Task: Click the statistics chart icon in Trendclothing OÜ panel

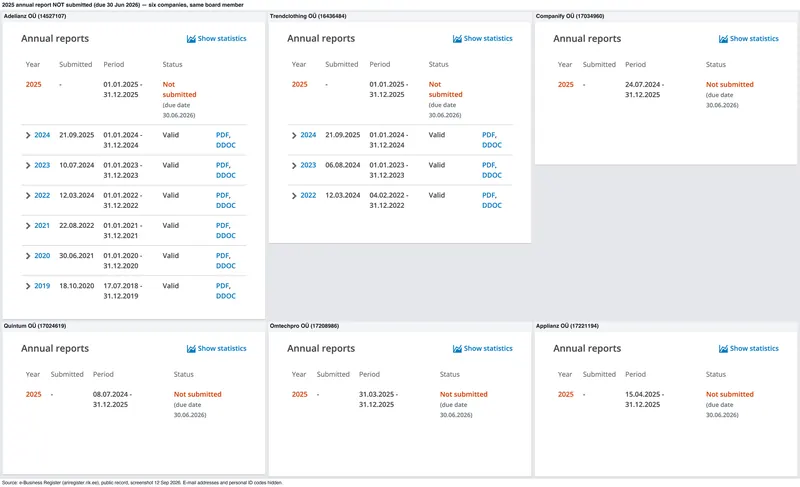Action: coord(457,39)
